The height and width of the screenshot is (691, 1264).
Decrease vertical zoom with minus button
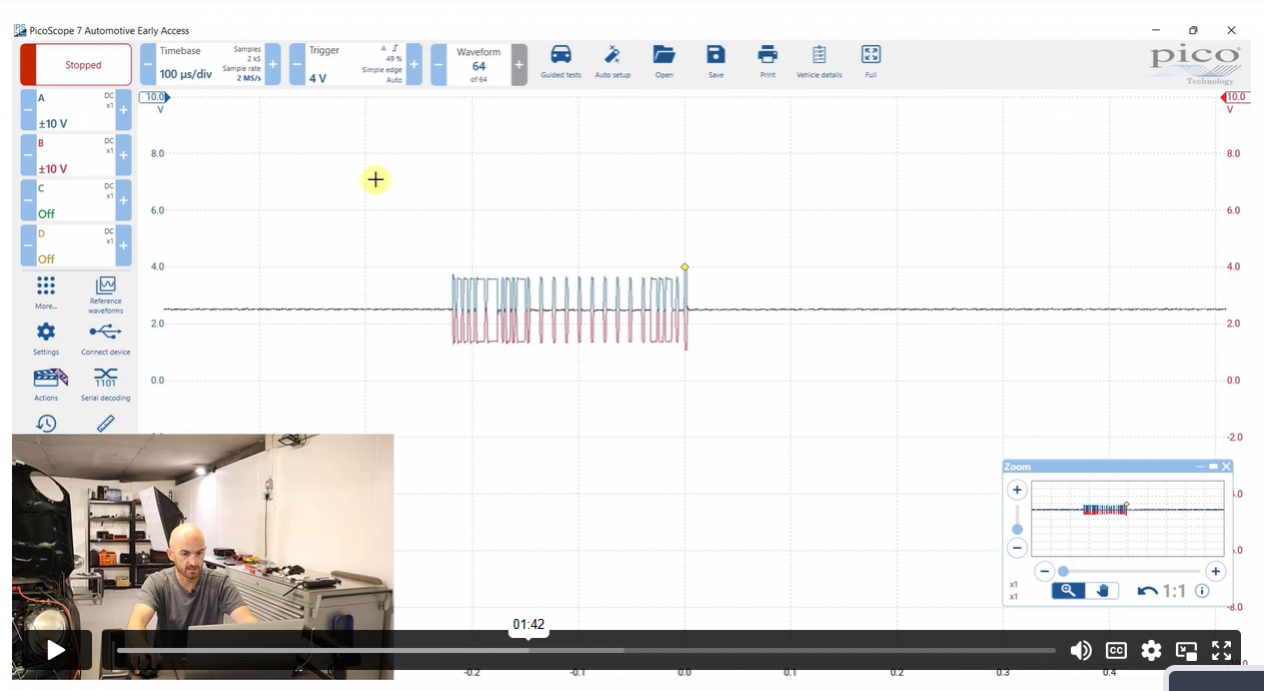pos(1017,547)
